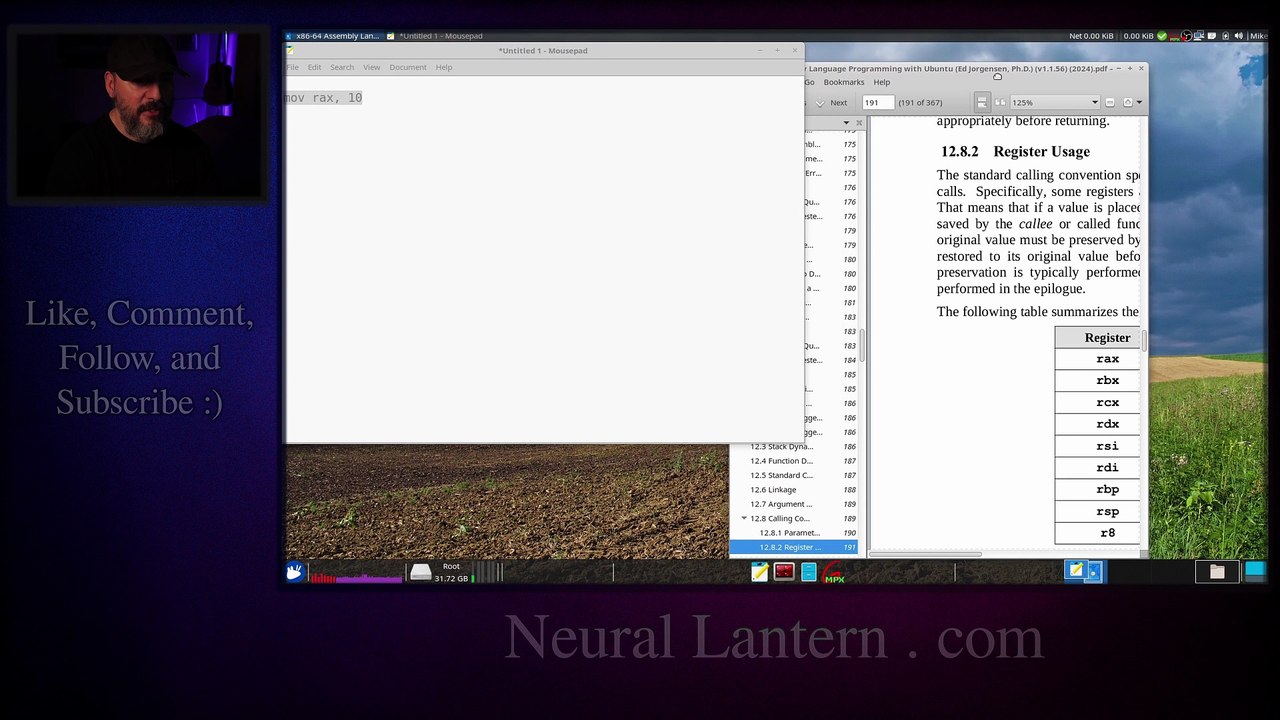Open Mousepad Document menu

pos(408,67)
